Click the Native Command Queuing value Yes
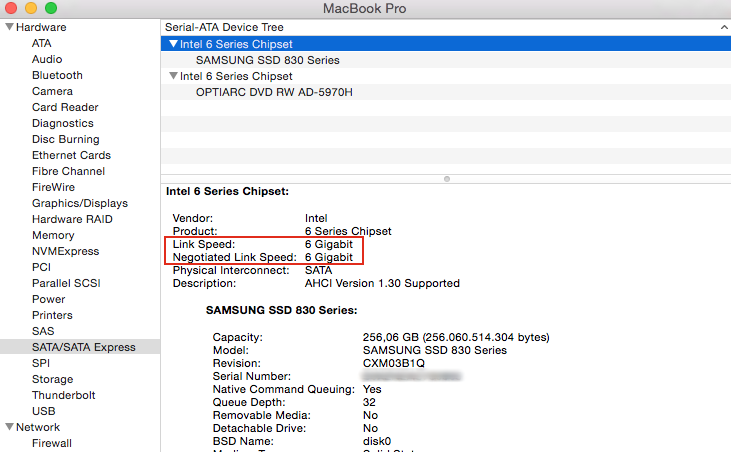The width and height of the screenshot is (731, 452). (x=372, y=389)
